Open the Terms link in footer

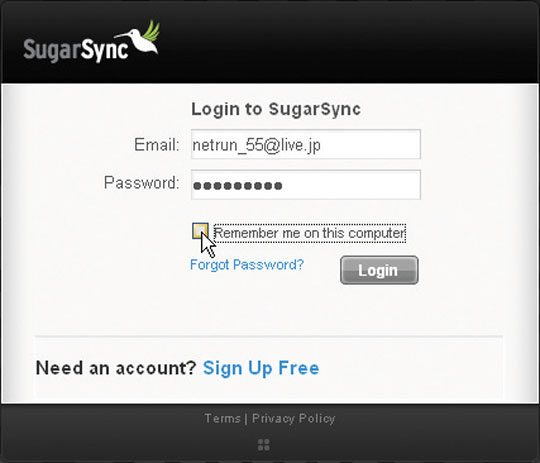(222, 418)
